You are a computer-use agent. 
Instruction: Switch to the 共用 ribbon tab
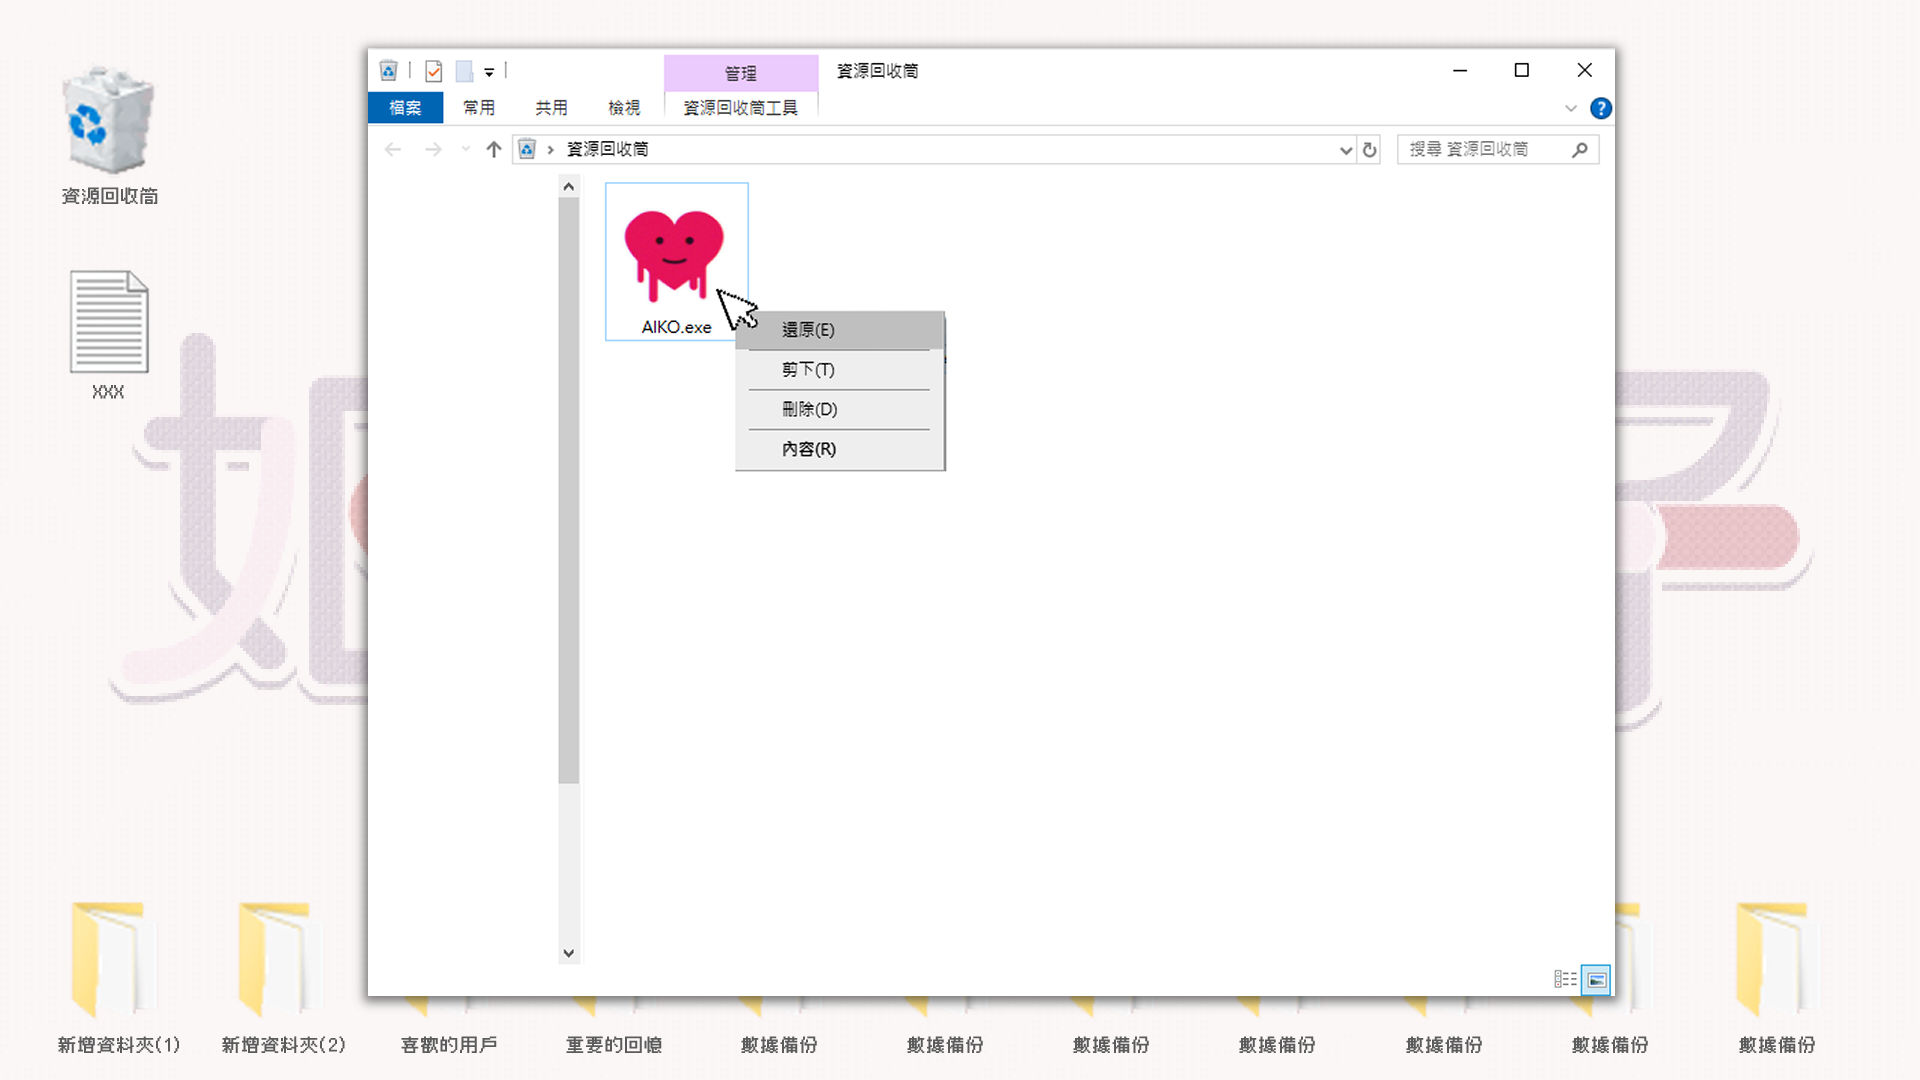point(551,107)
